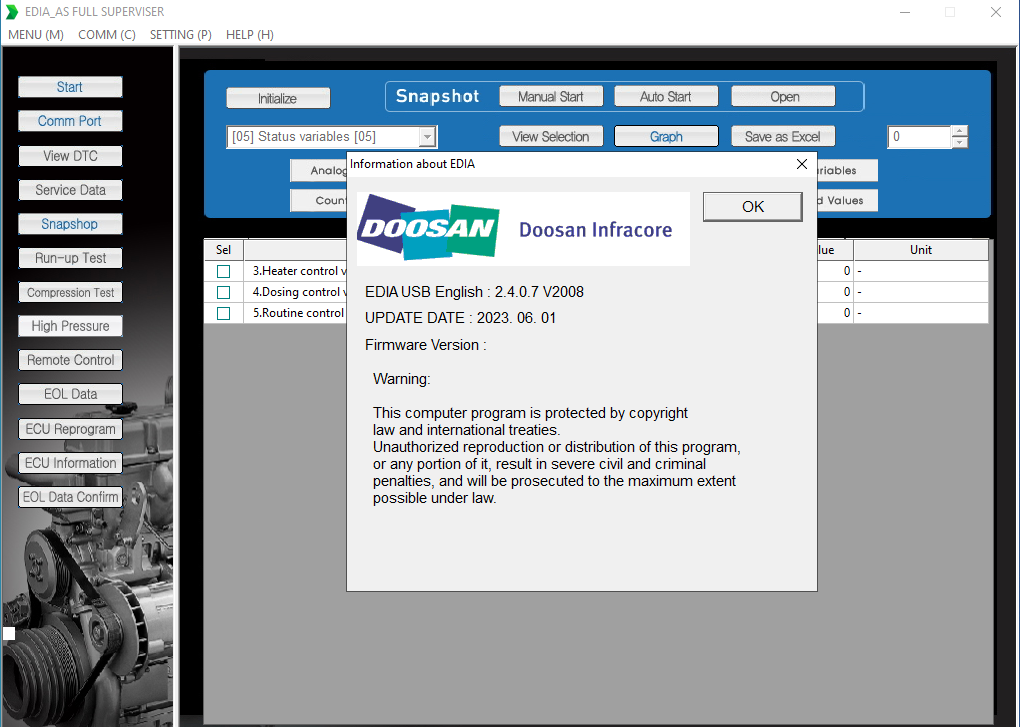Click the Firmware Version label
This screenshot has width=1020, height=727.
[425, 345]
